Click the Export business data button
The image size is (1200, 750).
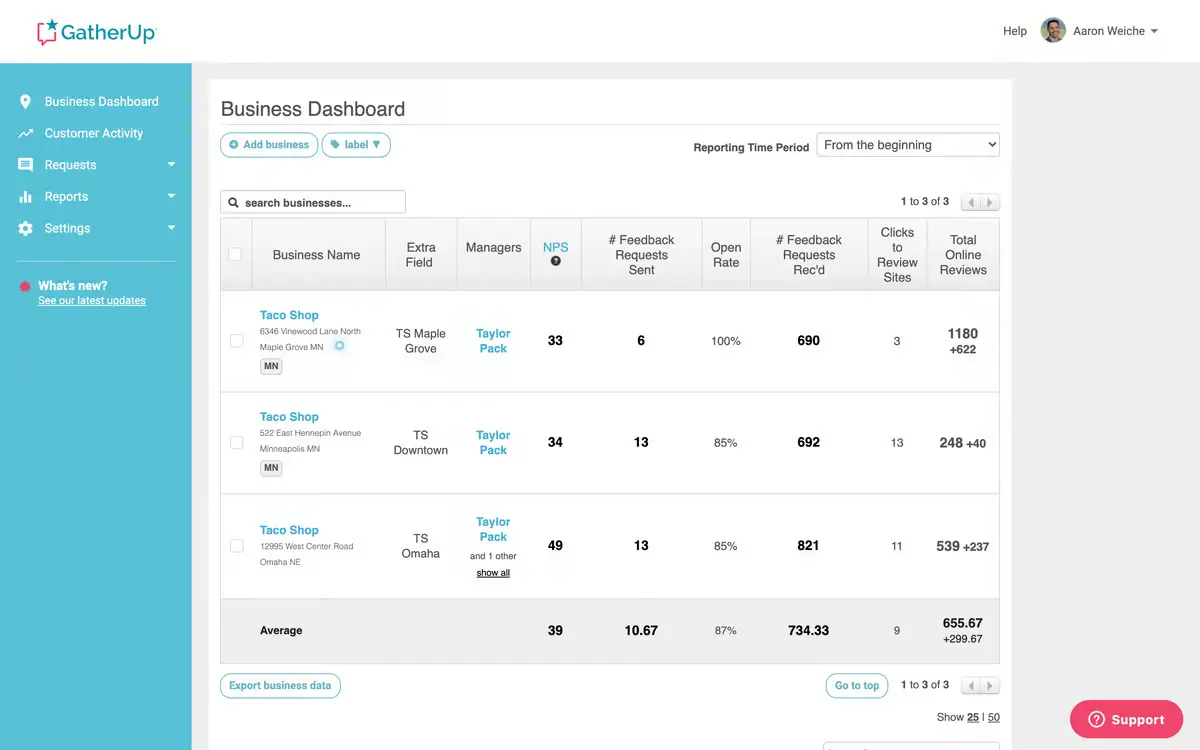pos(280,686)
